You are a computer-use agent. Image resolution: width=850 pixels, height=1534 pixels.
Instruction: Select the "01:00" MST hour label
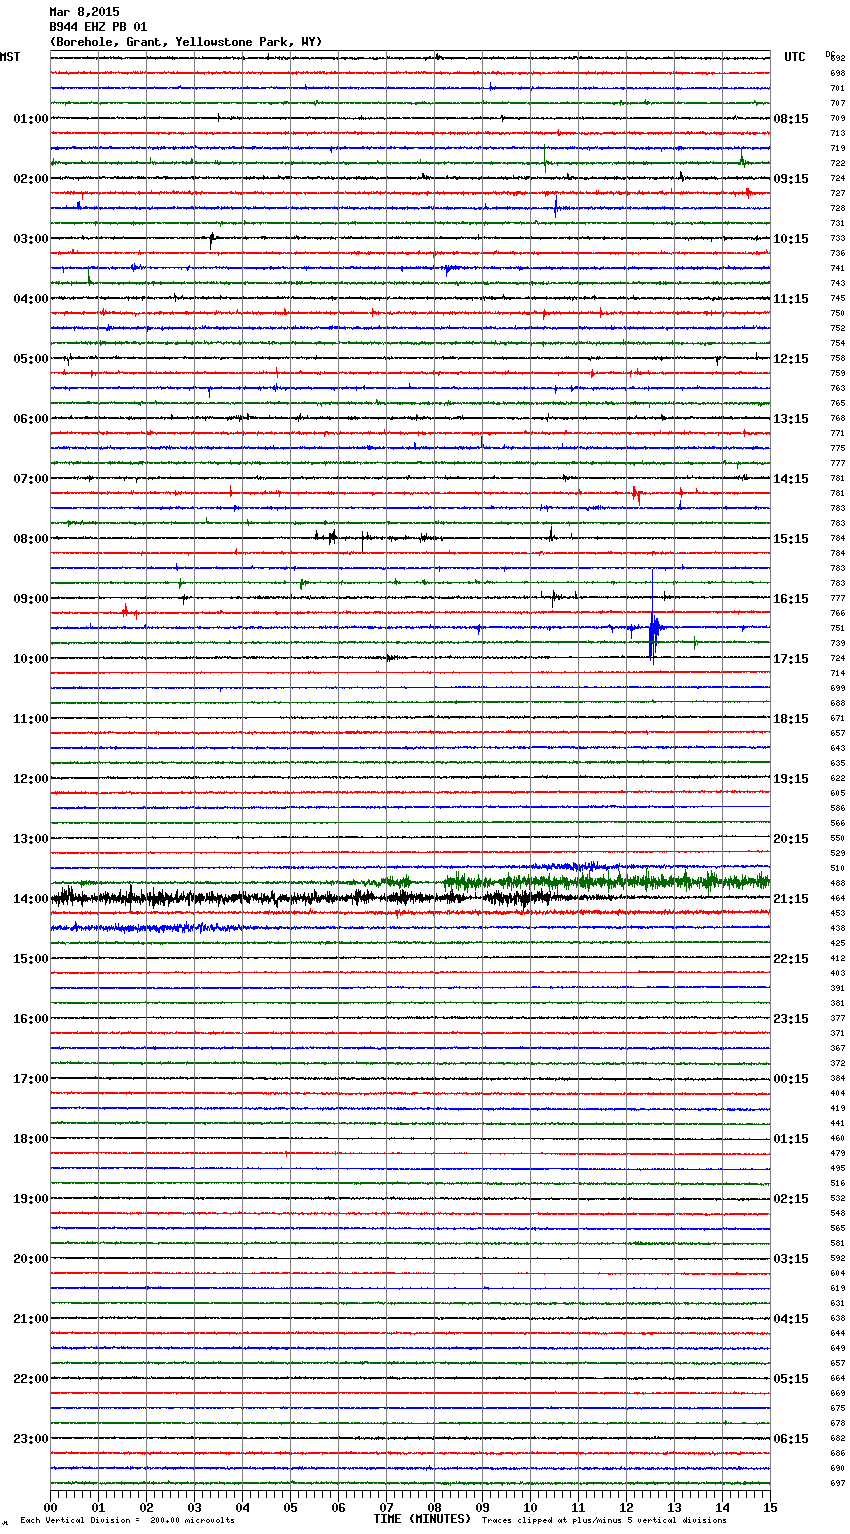click(x=31, y=119)
